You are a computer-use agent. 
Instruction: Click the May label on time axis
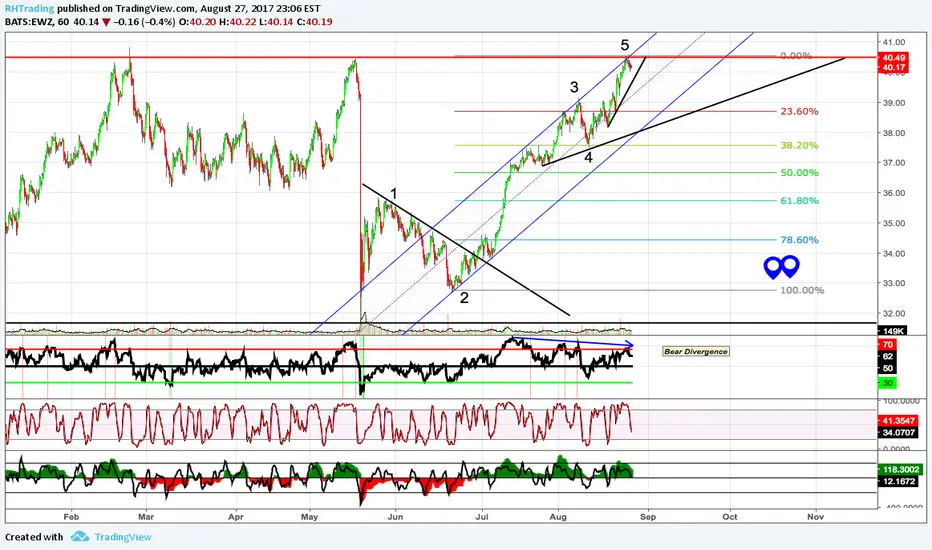(309, 517)
